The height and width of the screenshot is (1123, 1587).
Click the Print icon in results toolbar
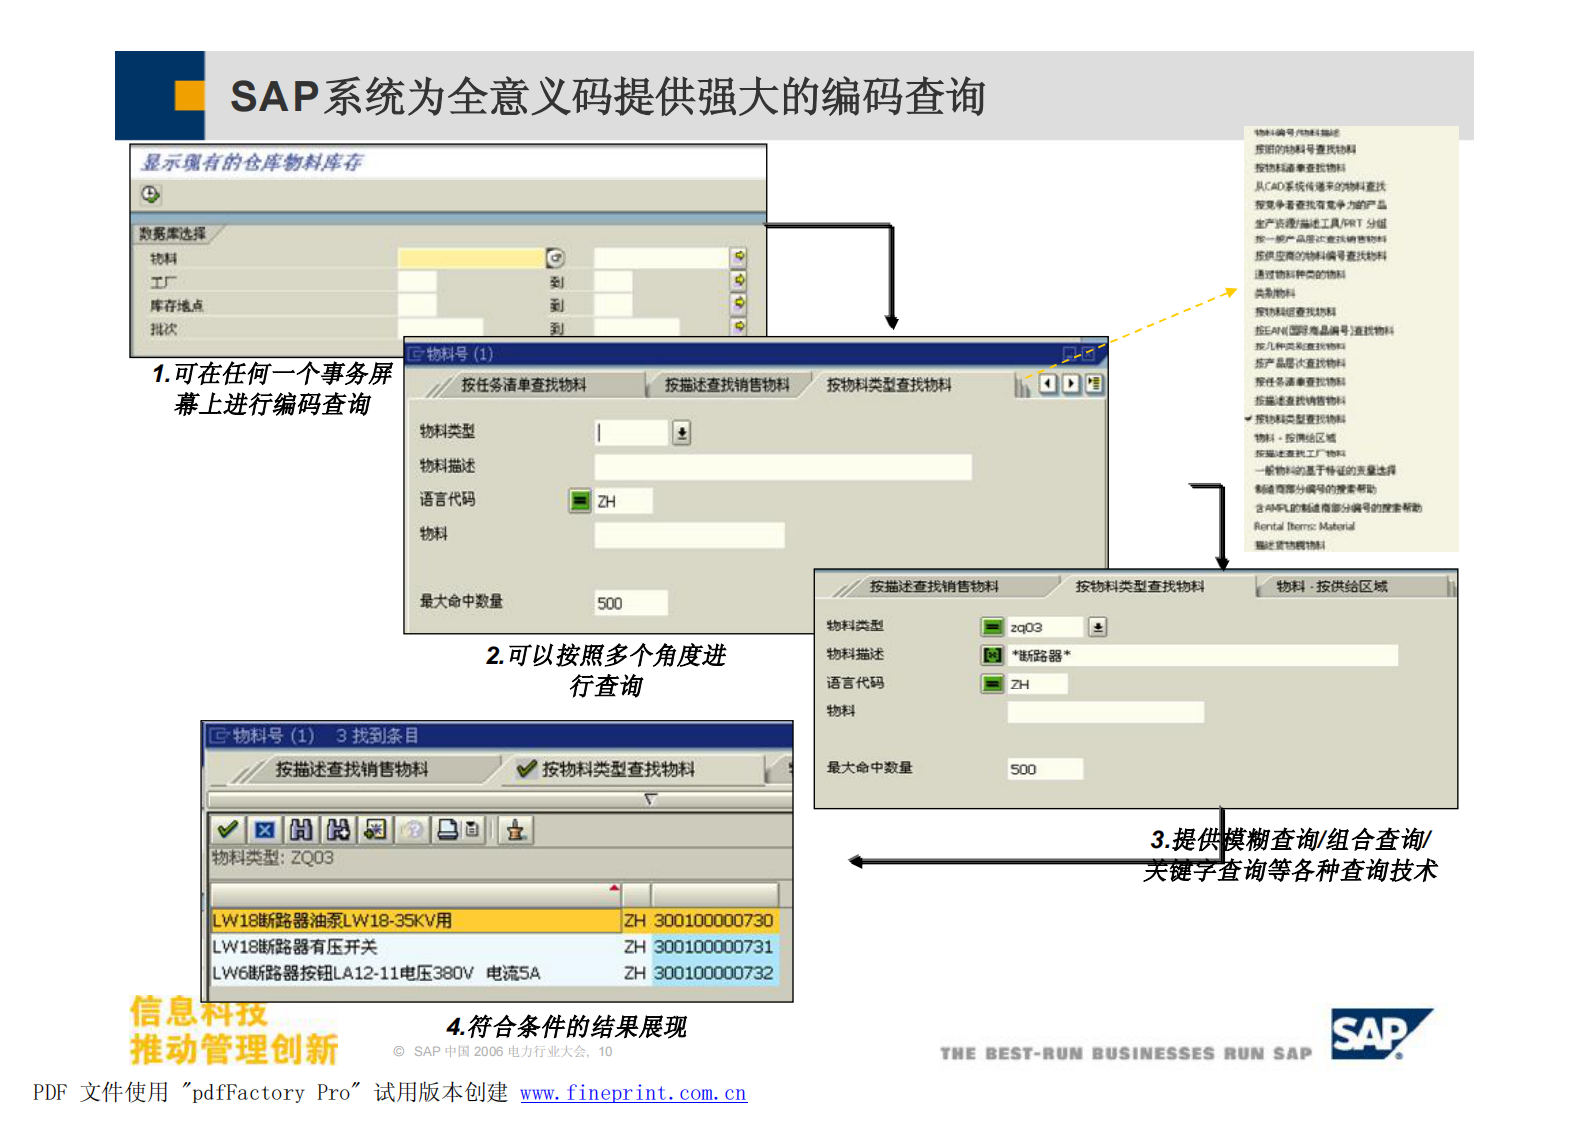pyautogui.click(x=447, y=829)
